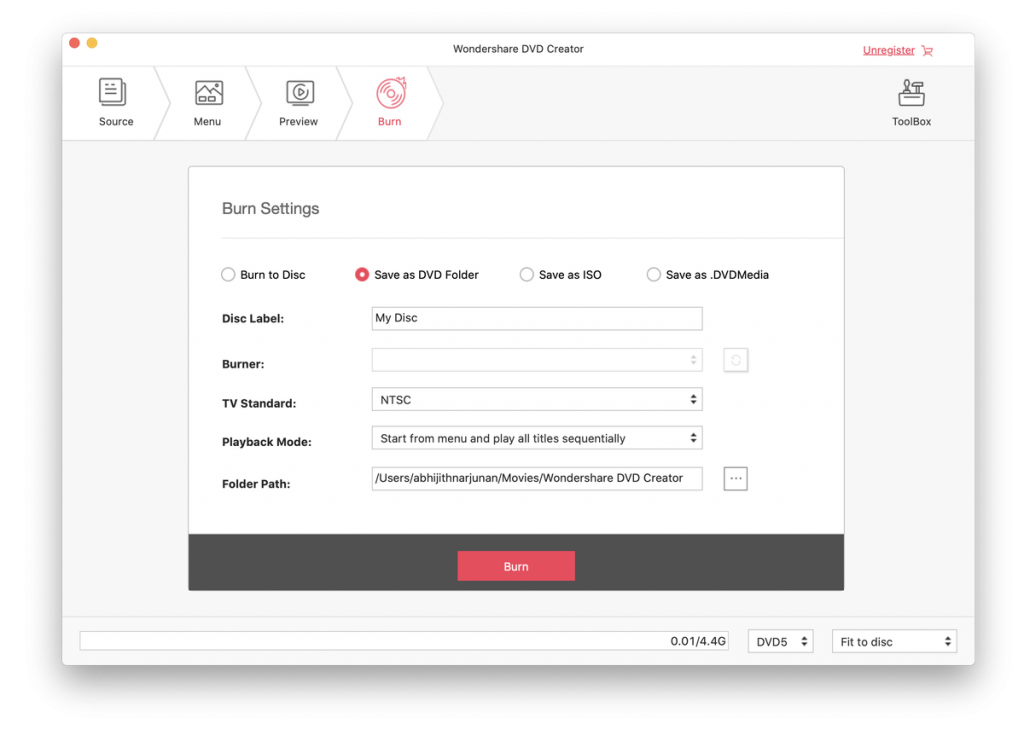
Task: Click the Folder Path: label
Action: point(256,484)
